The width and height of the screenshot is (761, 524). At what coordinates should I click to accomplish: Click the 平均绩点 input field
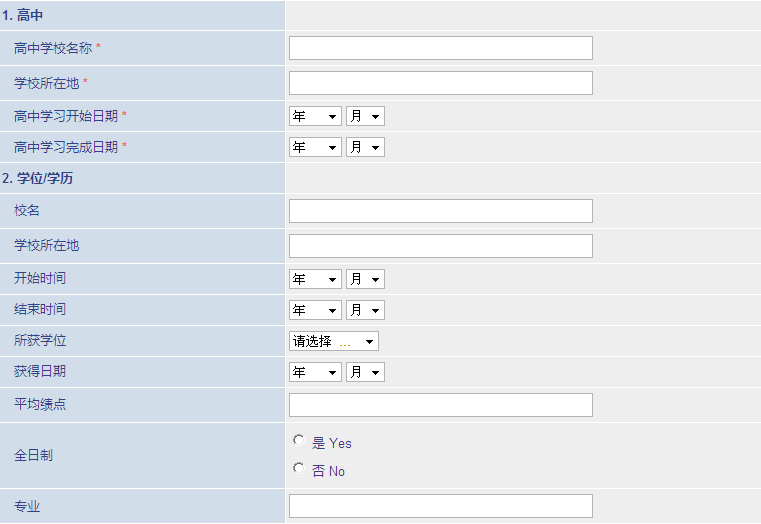pyautogui.click(x=441, y=405)
